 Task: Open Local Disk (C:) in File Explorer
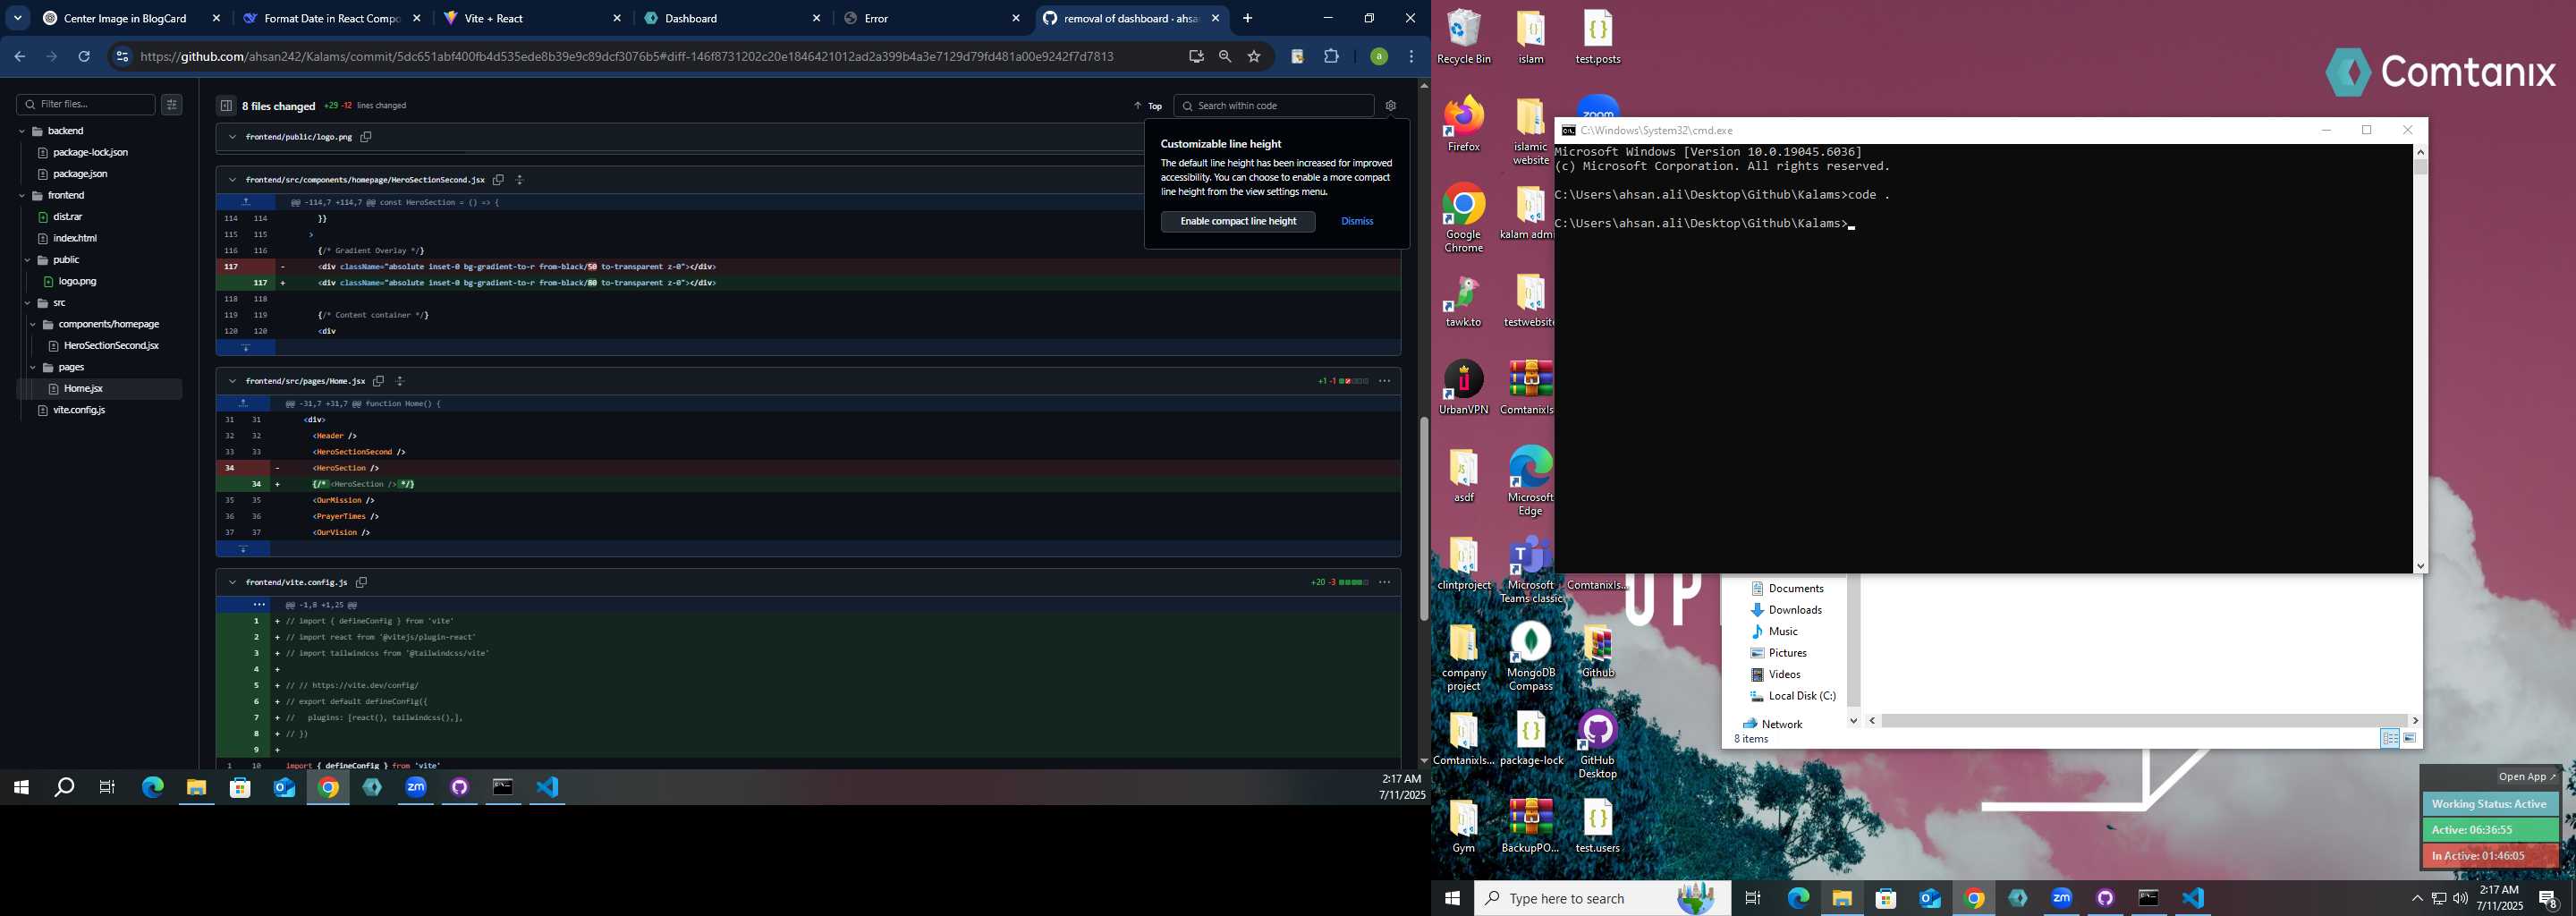(1801, 696)
